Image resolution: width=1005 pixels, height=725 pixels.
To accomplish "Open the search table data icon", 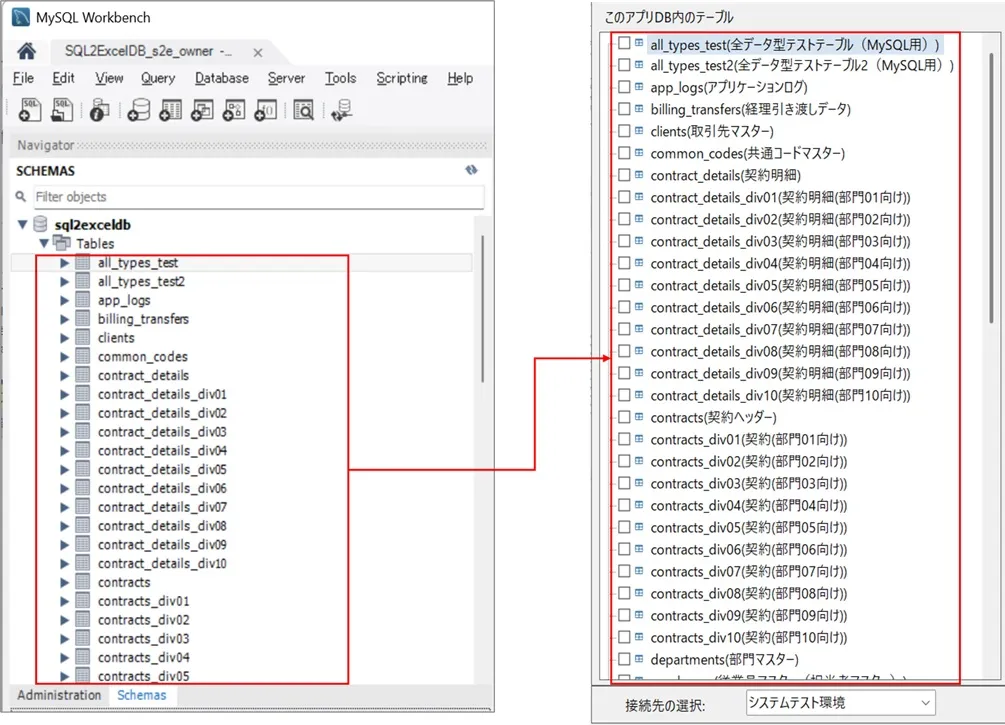I will click(x=303, y=110).
